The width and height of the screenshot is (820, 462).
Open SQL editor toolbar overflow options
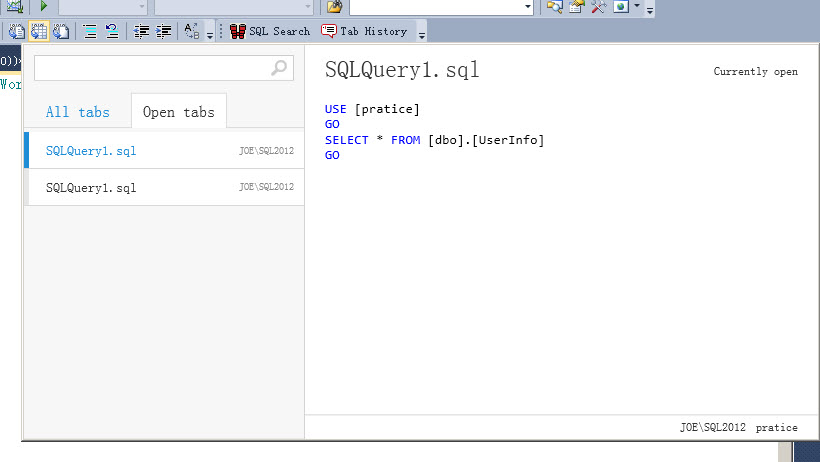(210, 35)
